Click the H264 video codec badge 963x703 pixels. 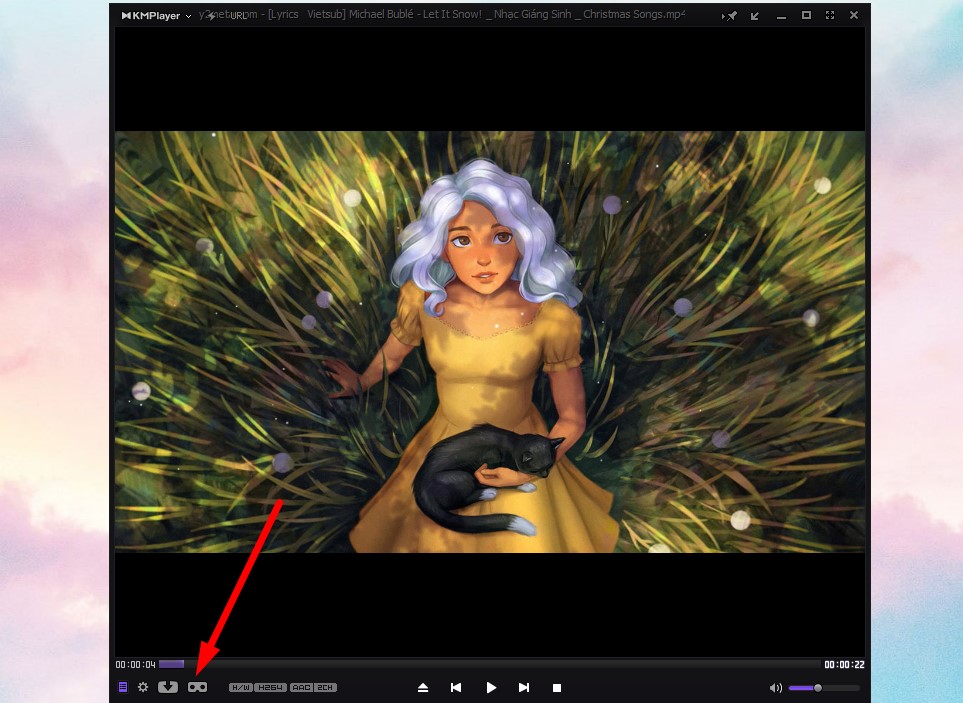click(270, 688)
